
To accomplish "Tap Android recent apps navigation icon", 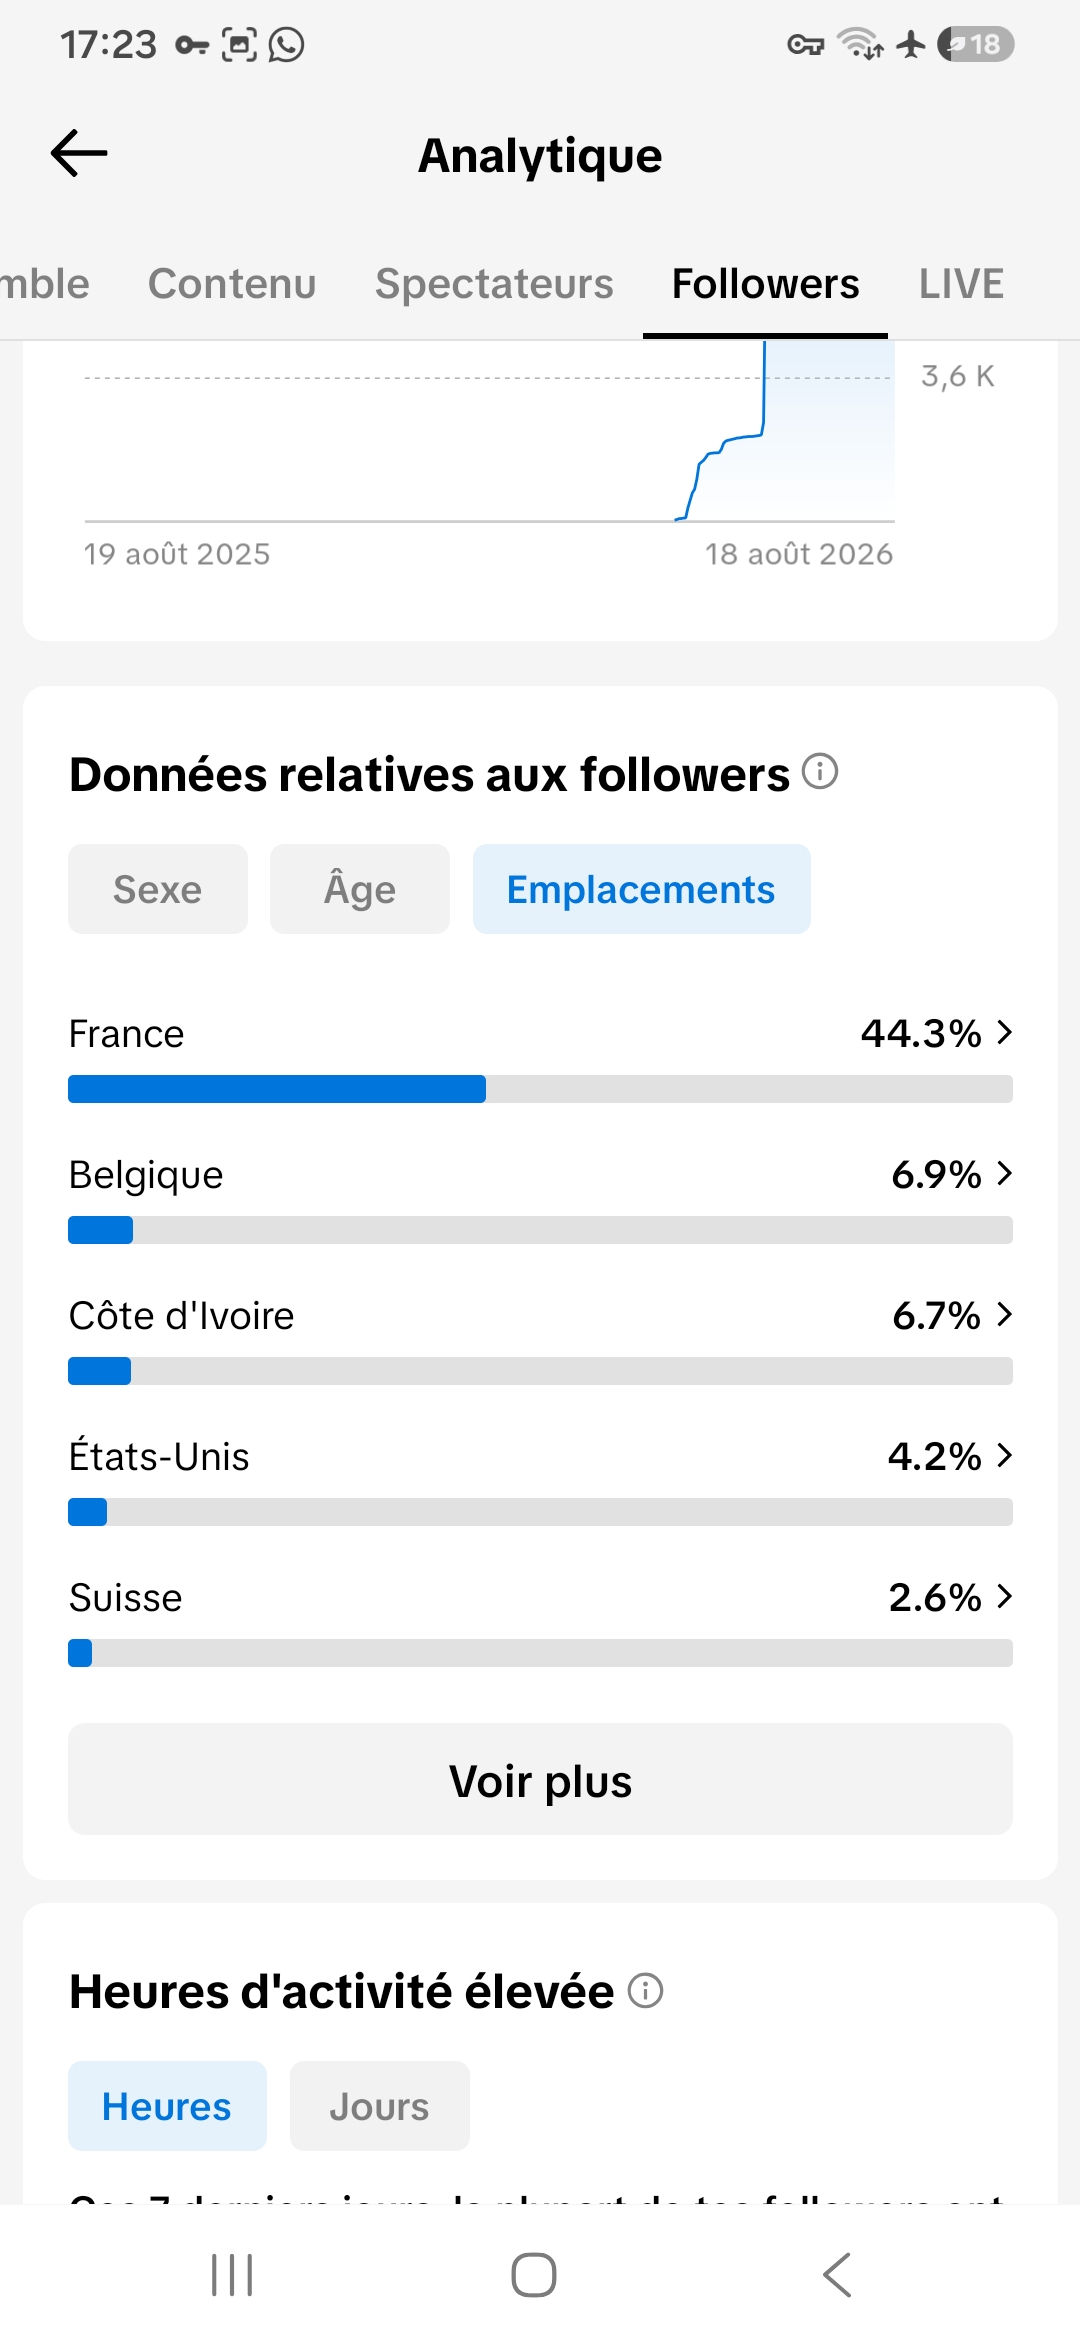I will coord(232,2275).
